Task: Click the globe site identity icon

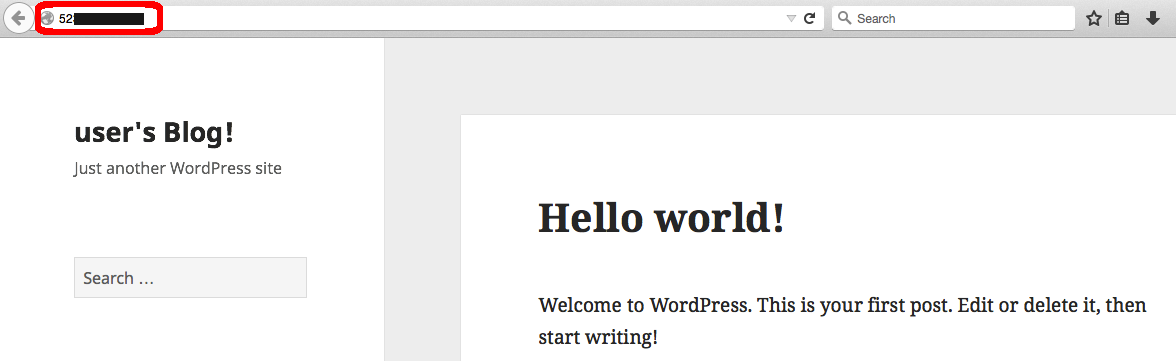Action: point(48,19)
